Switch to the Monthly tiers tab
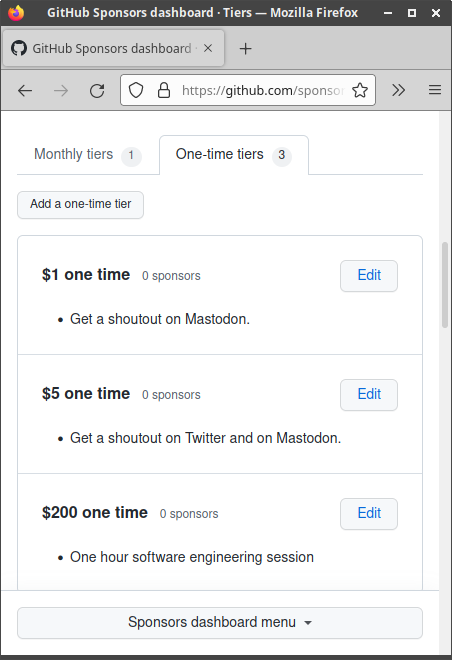452x660 pixels. point(88,155)
